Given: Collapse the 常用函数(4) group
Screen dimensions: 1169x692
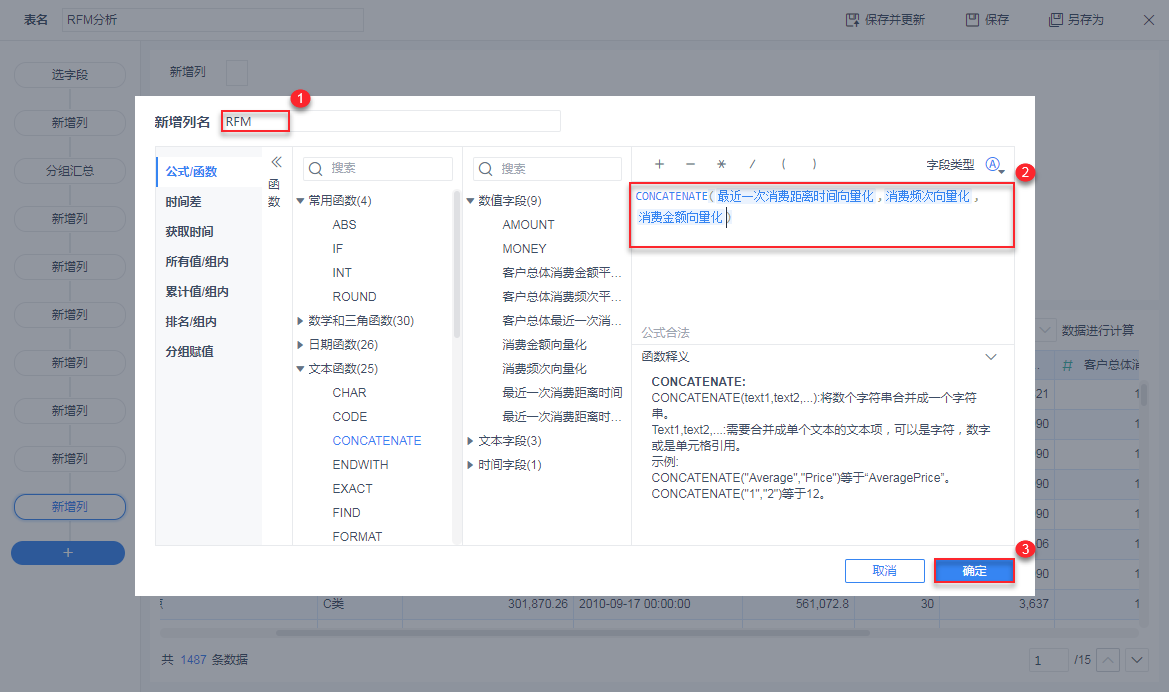Looking at the screenshot, I should [300, 201].
